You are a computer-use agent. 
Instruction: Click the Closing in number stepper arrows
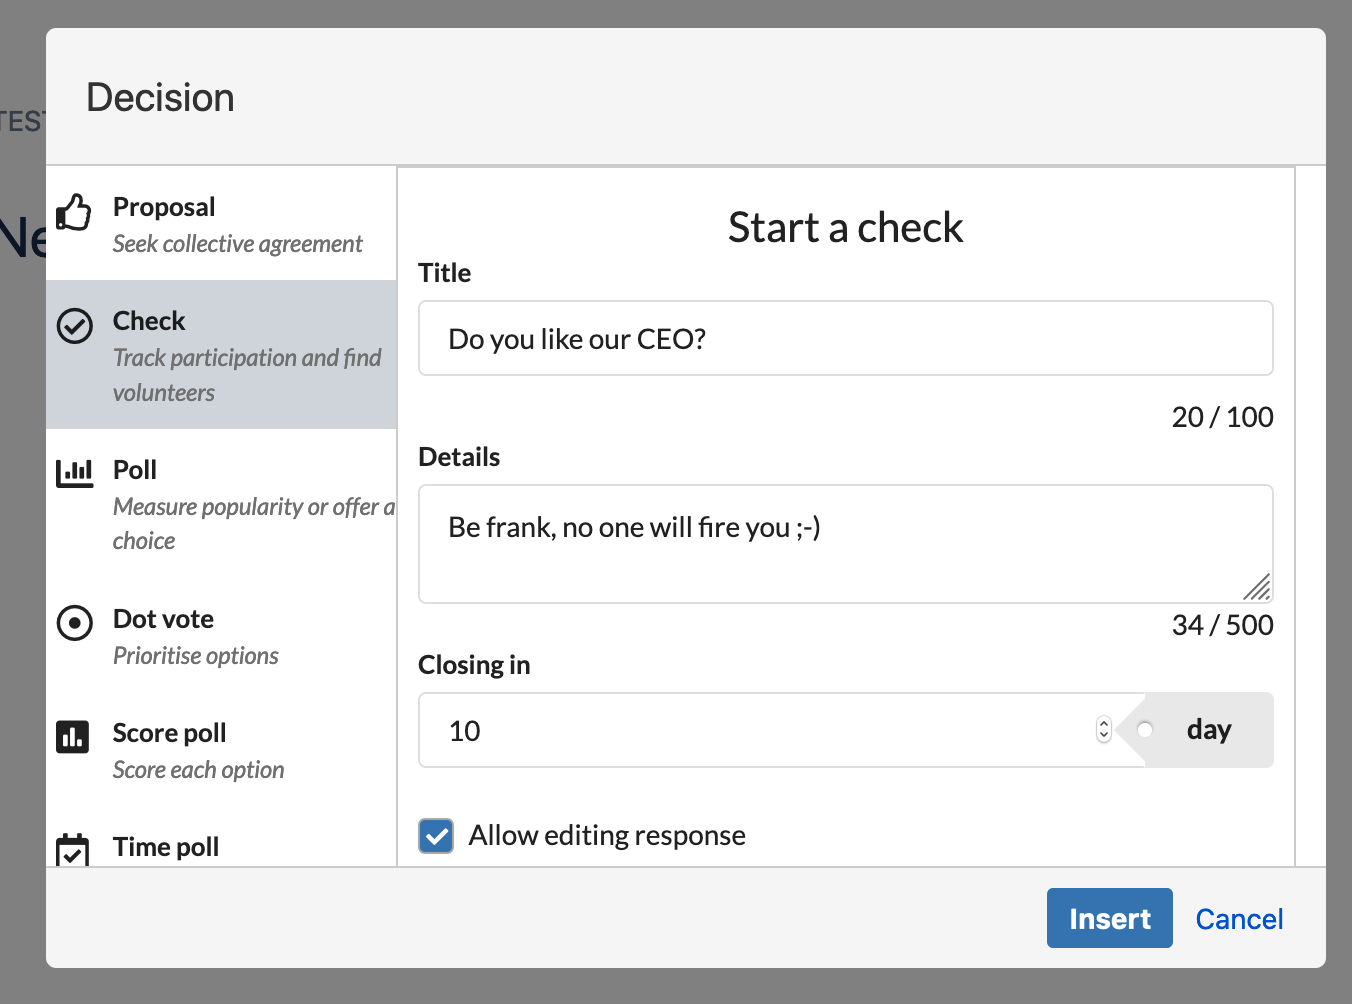(x=1104, y=730)
